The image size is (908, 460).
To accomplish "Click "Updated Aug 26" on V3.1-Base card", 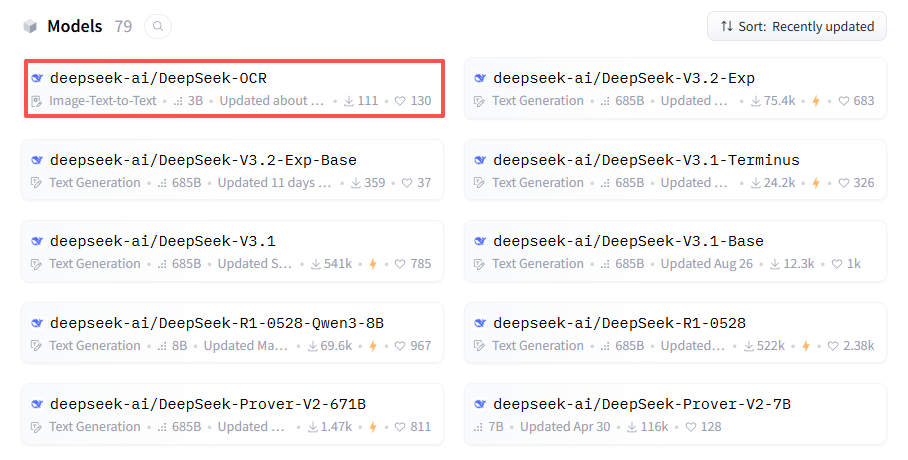I will [706, 264].
